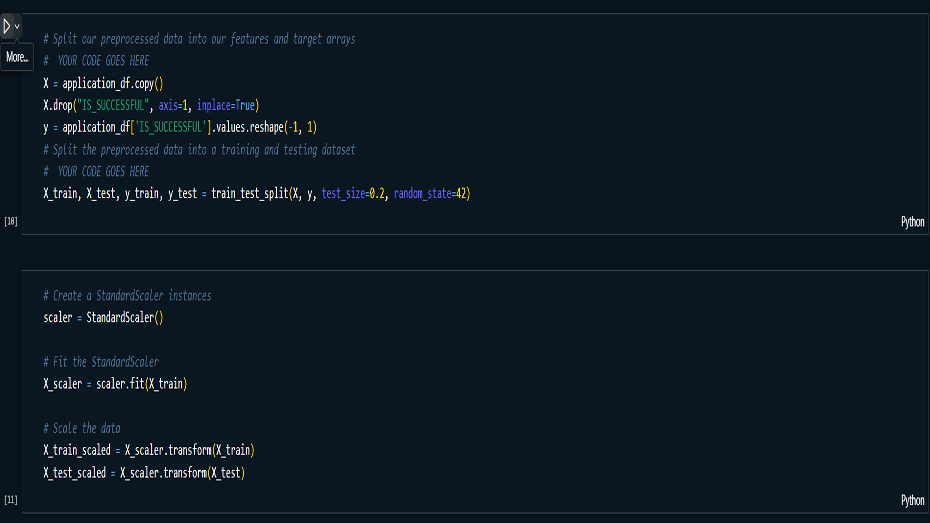Click the Python language label of second cell
Screen dimensions: 930x523
pos(912,500)
